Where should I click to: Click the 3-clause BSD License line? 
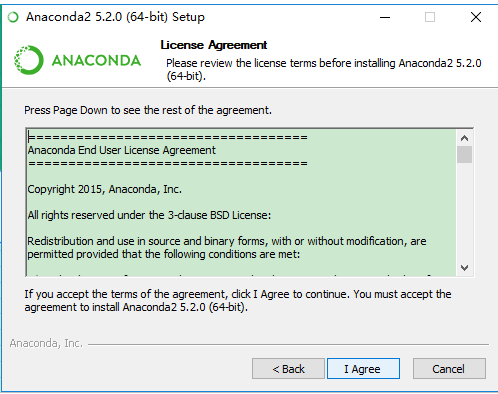click(x=149, y=215)
